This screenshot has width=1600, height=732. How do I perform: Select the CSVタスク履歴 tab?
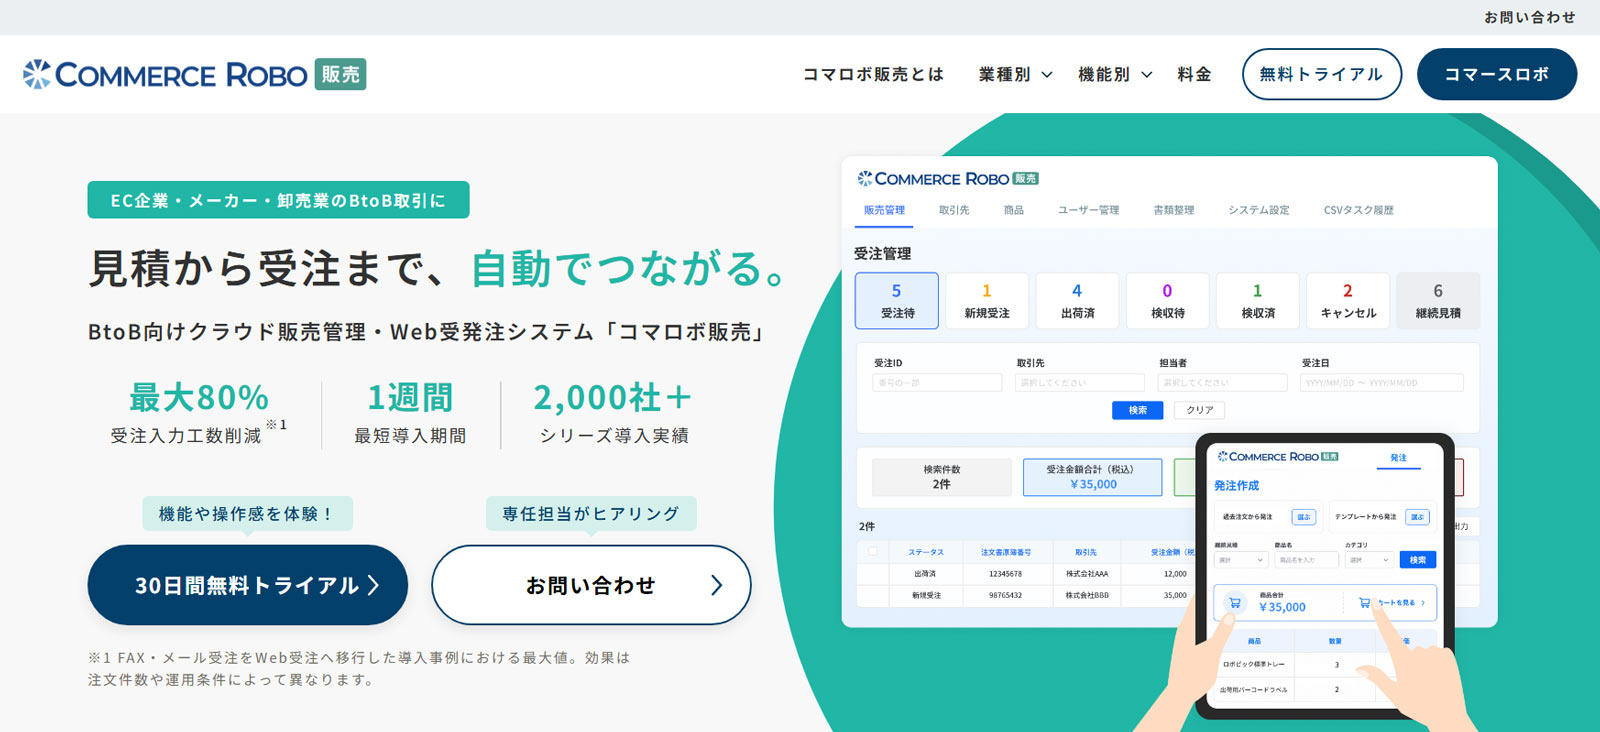click(1358, 210)
